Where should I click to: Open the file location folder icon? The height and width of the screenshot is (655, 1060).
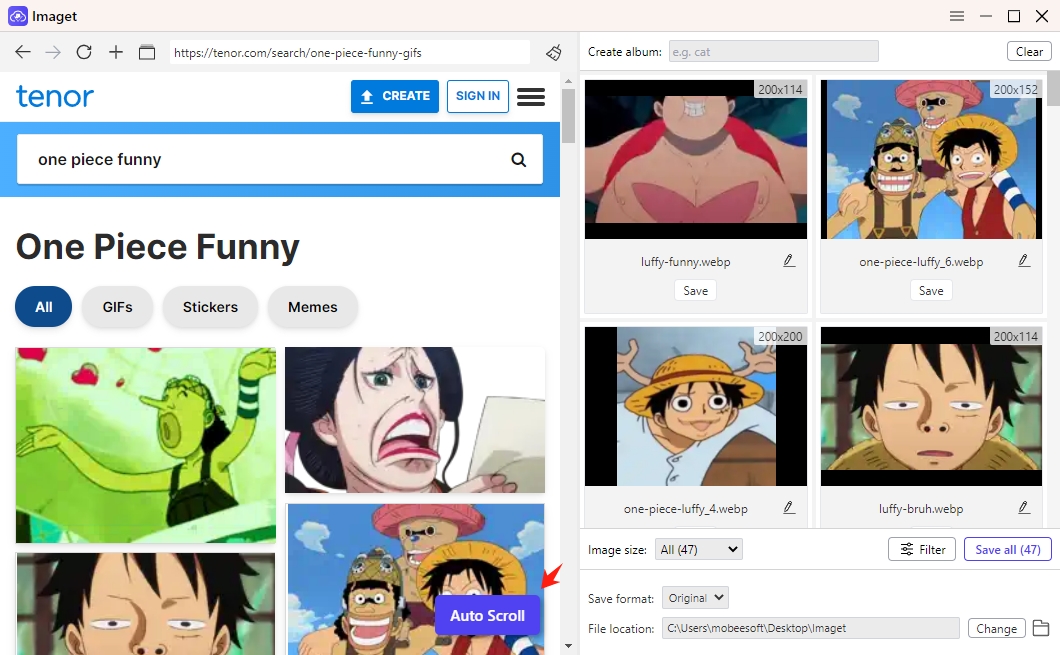coord(1041,628)
